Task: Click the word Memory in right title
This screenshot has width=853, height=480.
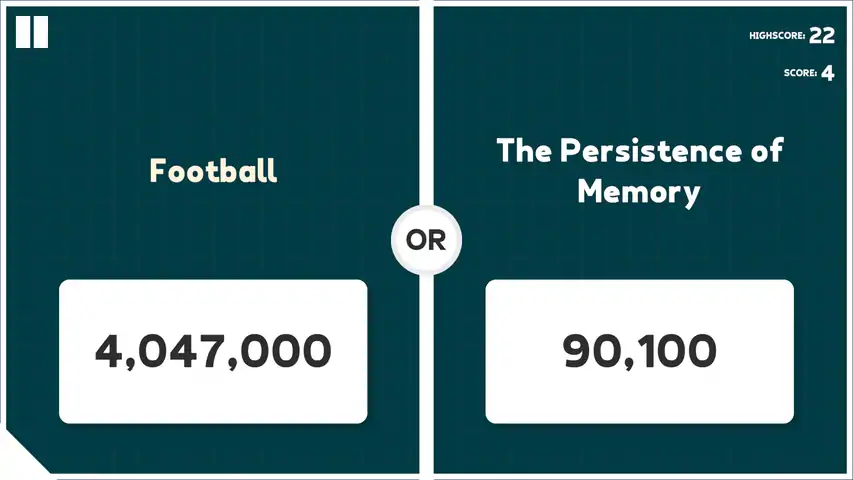Action: [640, 190]
